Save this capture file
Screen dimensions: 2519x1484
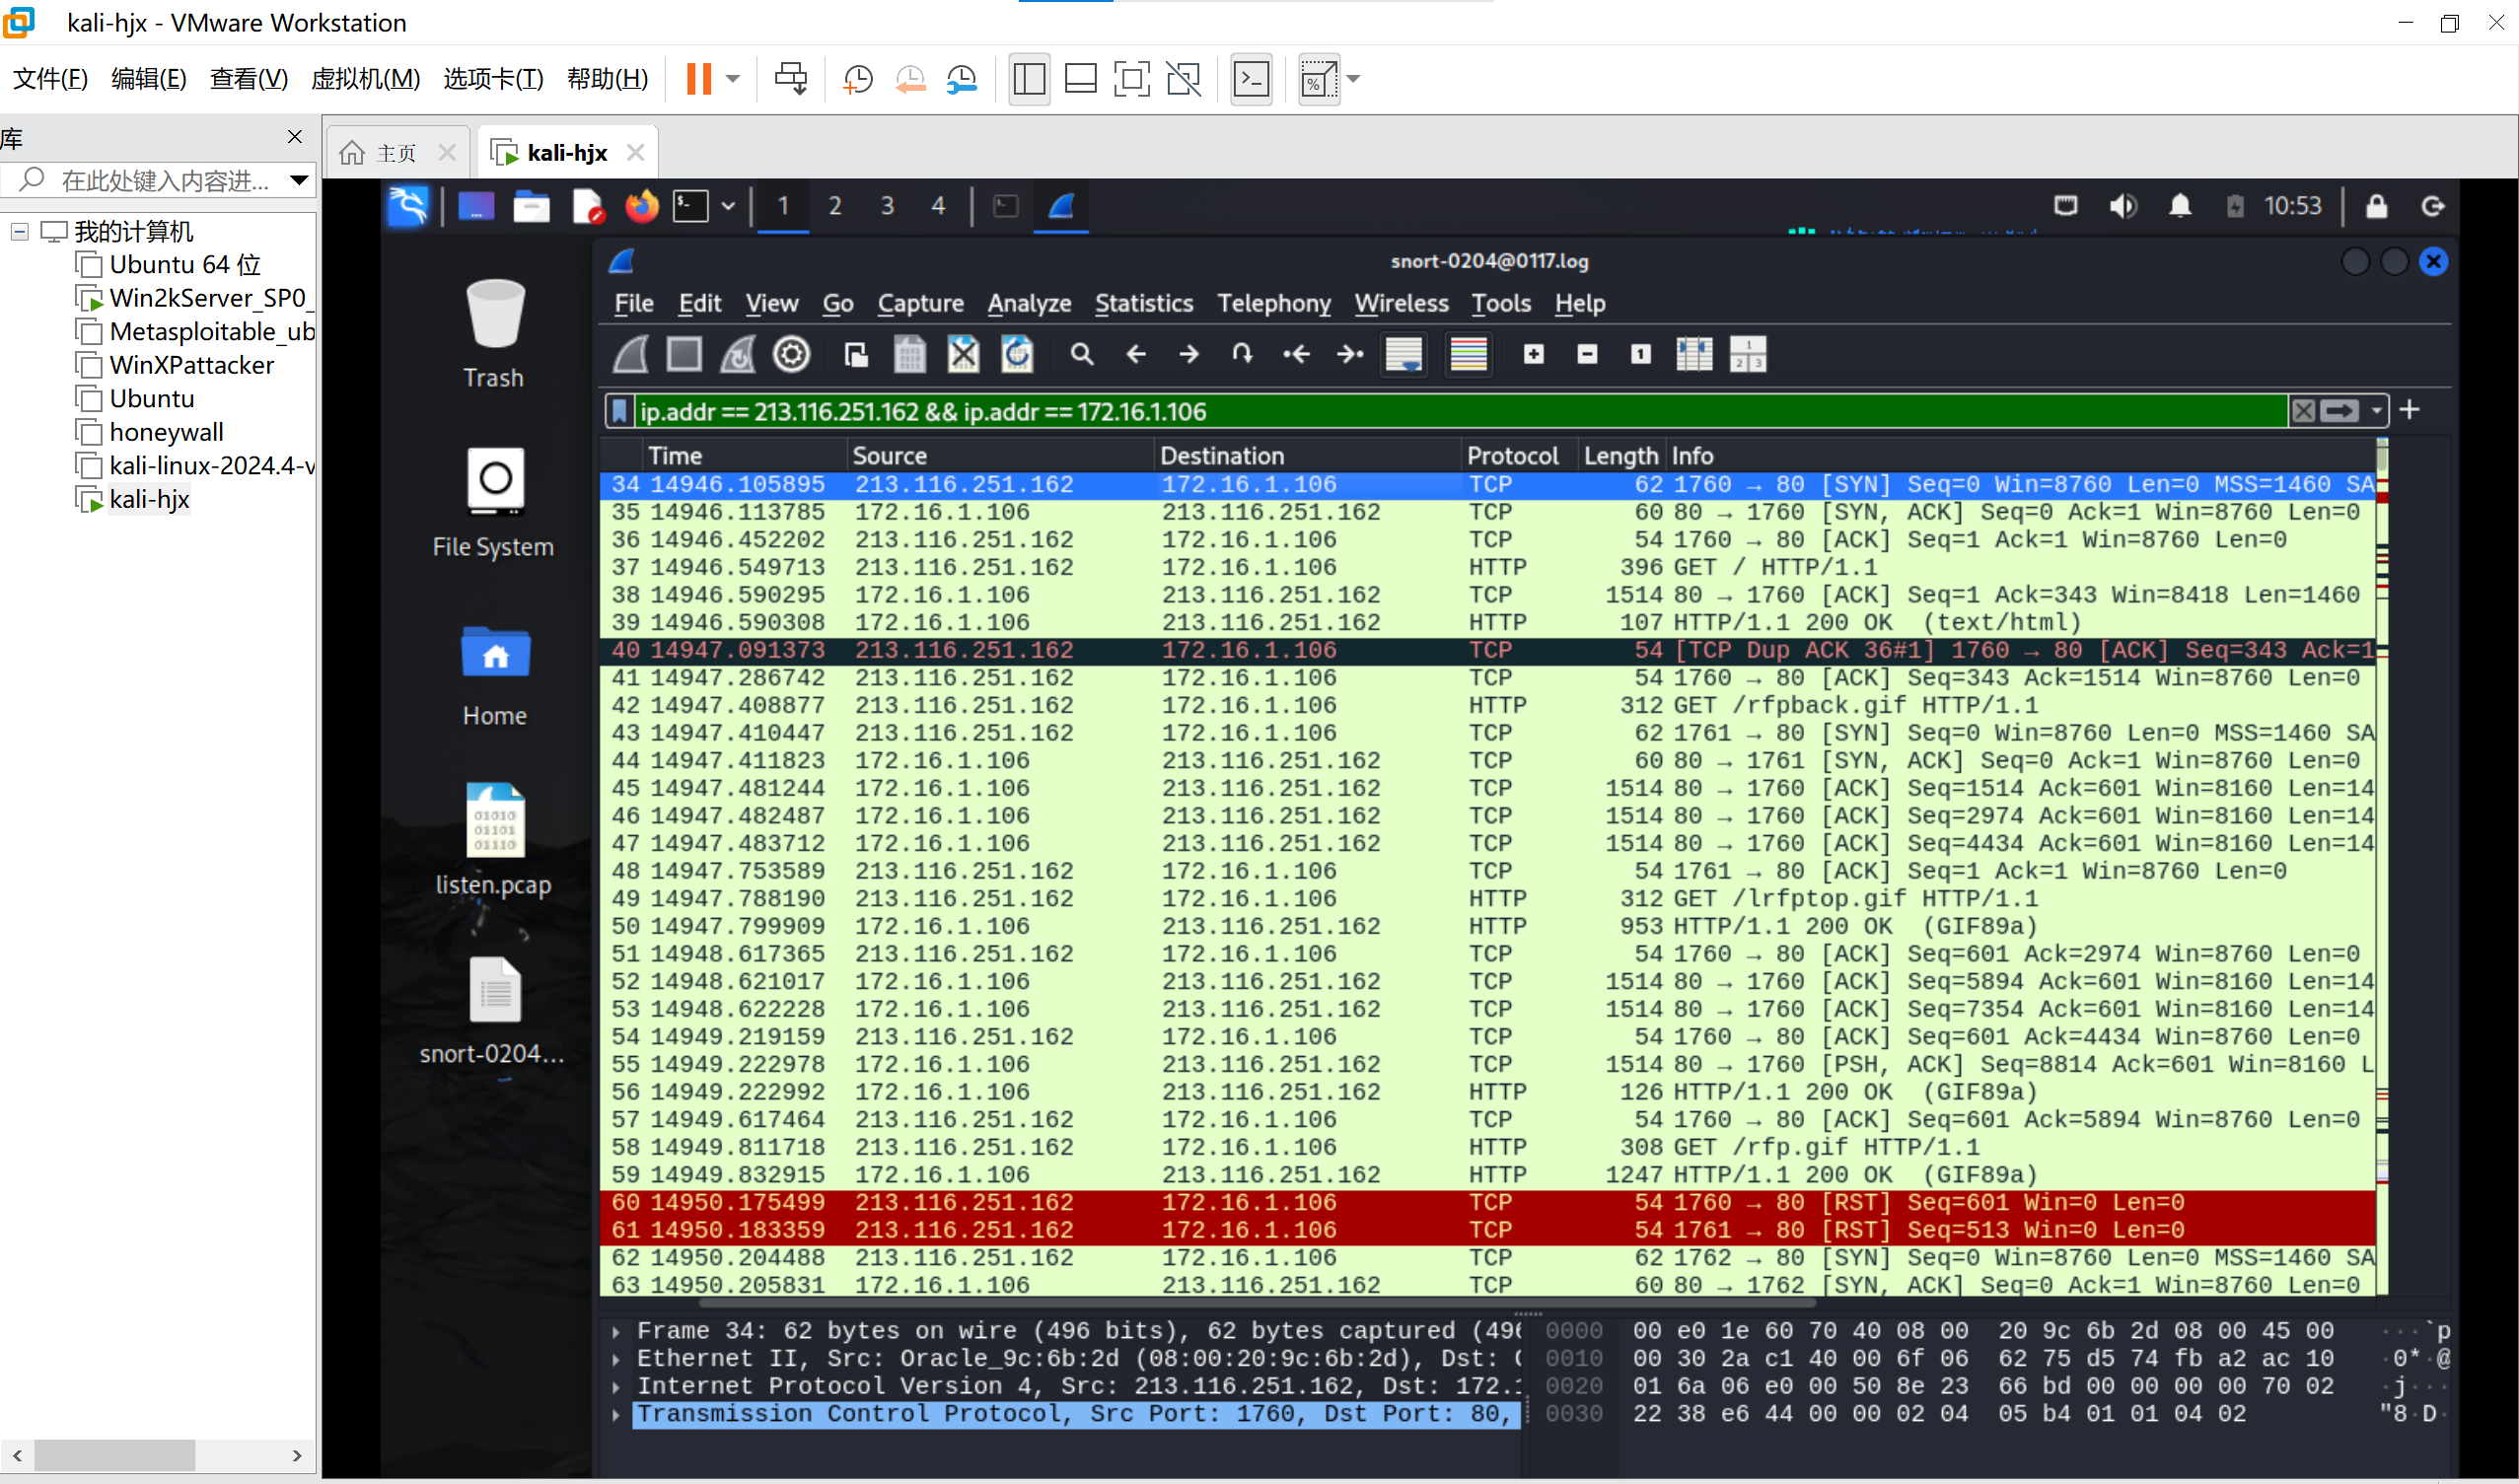[x=910, y=354]
